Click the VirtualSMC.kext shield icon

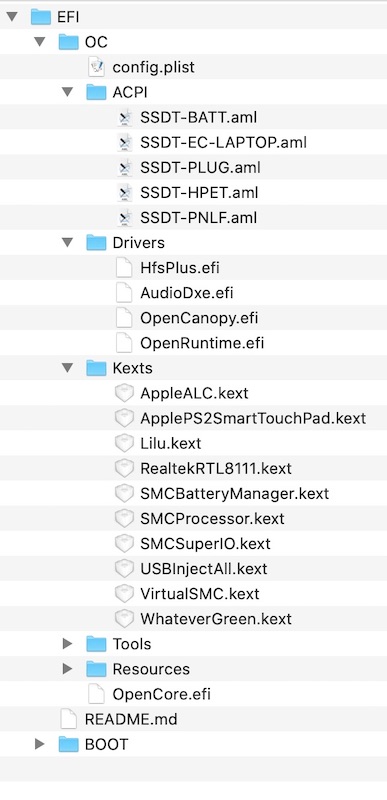tap(124, 593)
